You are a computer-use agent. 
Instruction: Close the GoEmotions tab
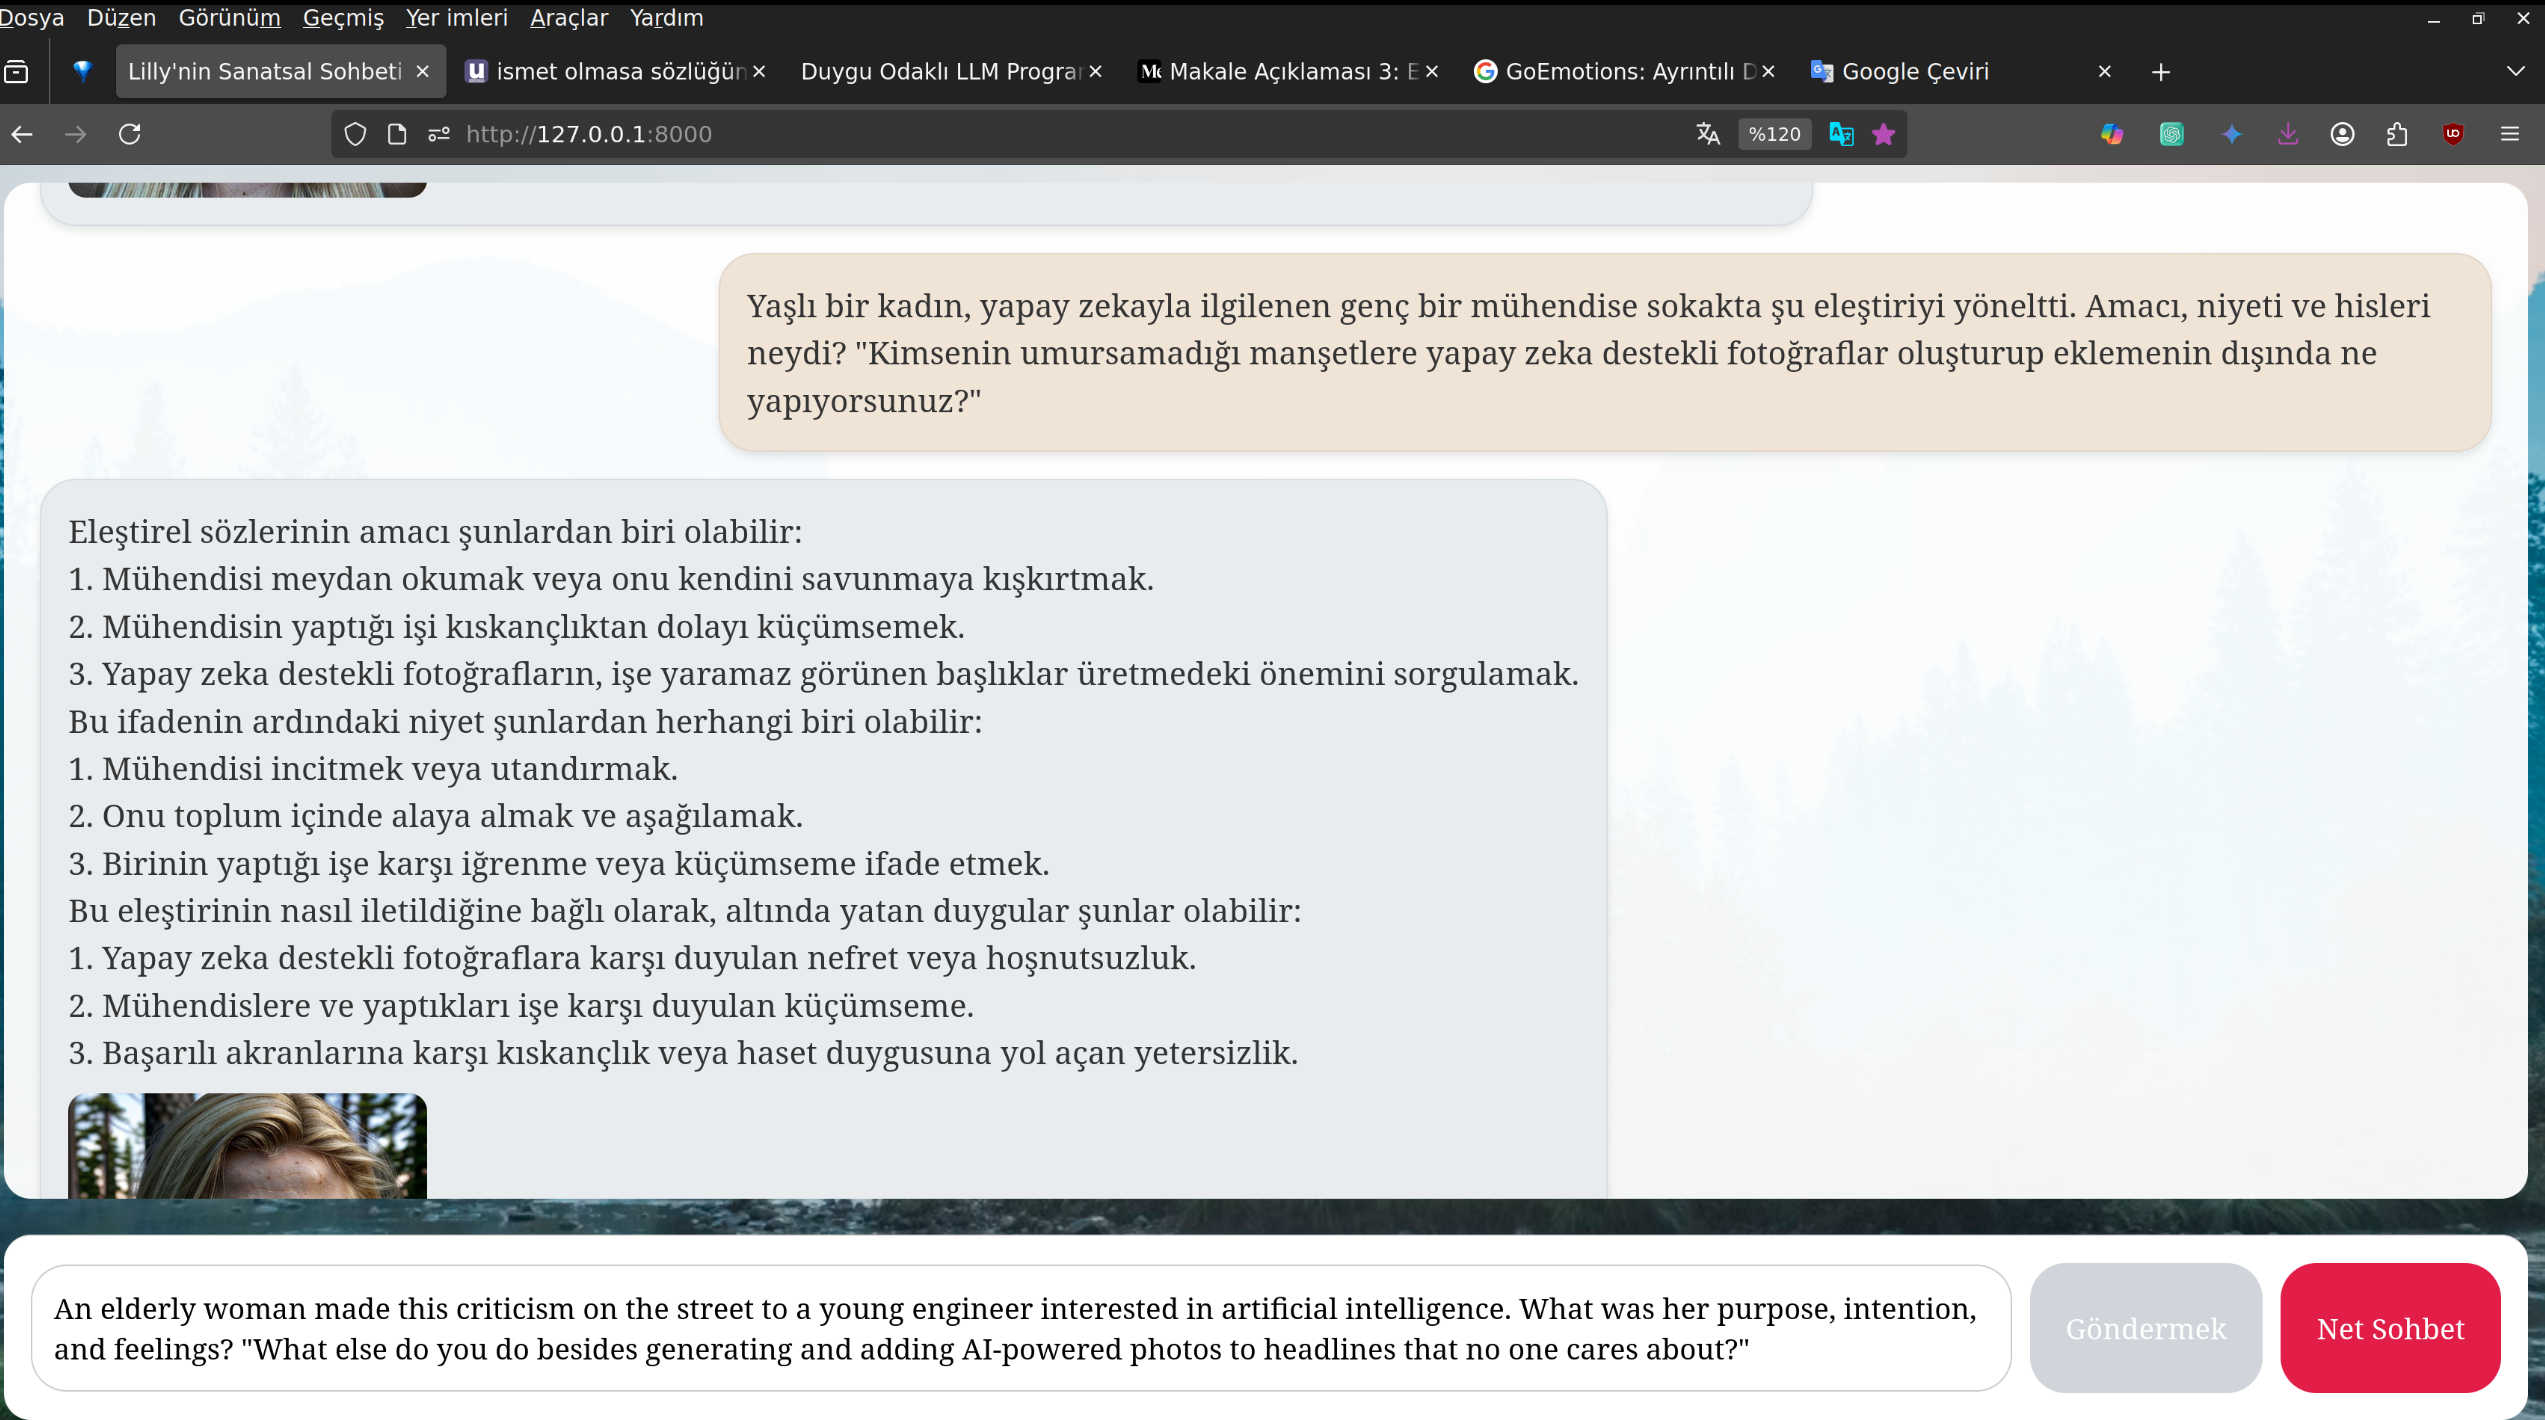click(1768, 72)
